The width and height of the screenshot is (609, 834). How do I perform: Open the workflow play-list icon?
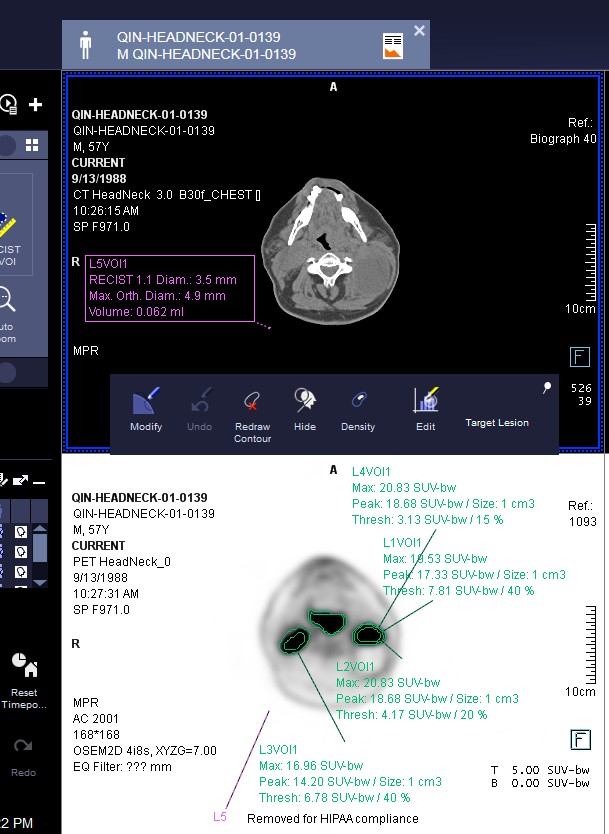(9, 104)
